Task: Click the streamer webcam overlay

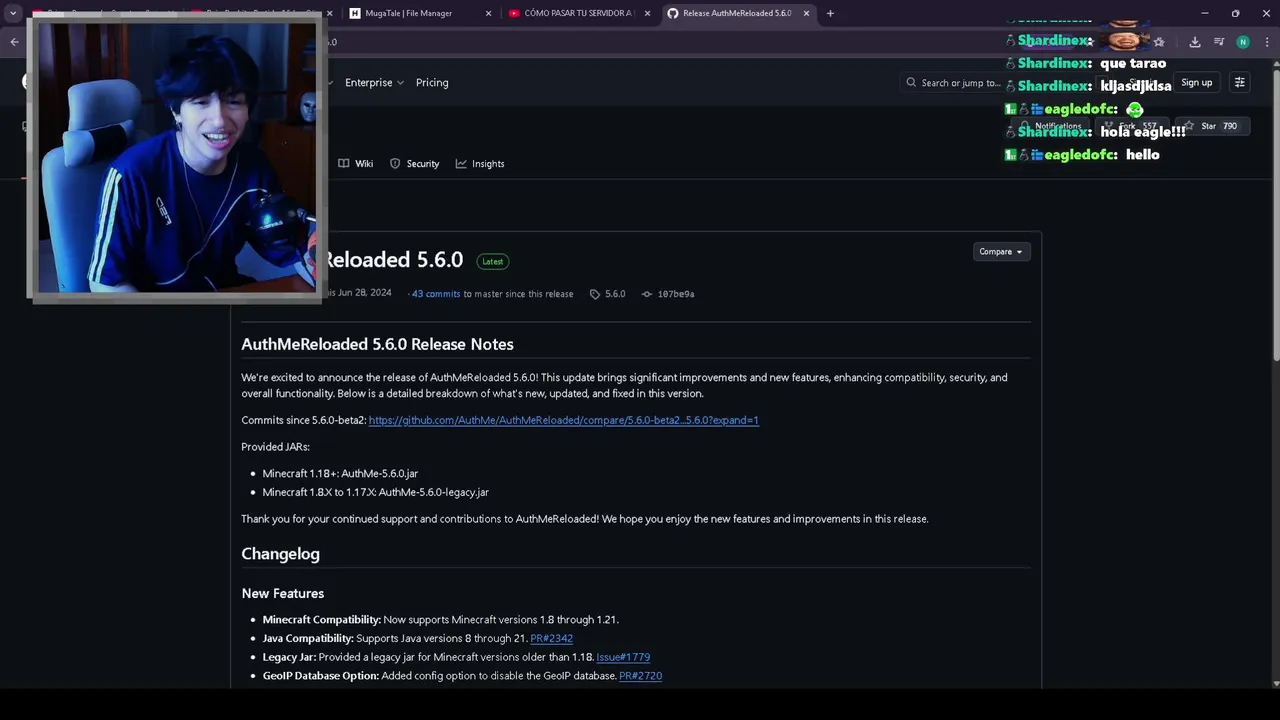Action: click(176, 158)
